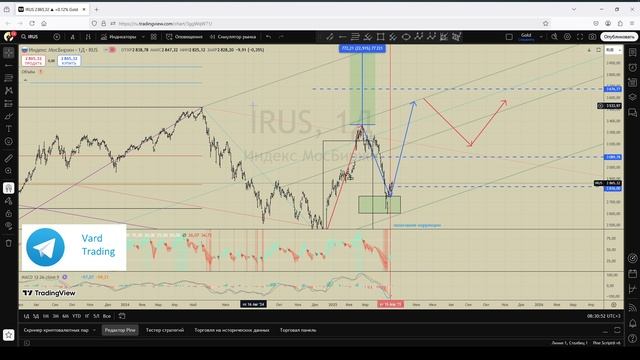
Task: Select the Все full date range
Action: click(107, 316)
